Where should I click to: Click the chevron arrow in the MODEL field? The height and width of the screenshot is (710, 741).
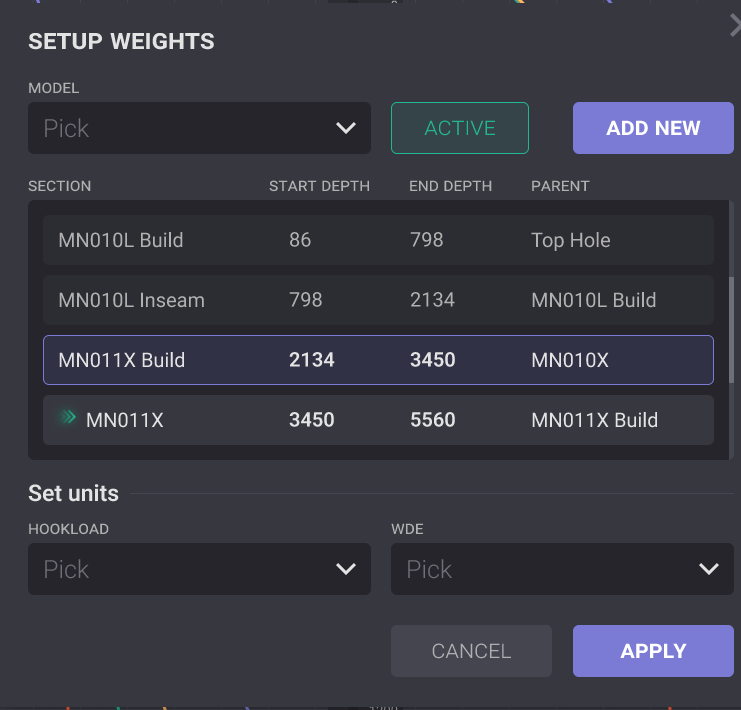(346, 128)
